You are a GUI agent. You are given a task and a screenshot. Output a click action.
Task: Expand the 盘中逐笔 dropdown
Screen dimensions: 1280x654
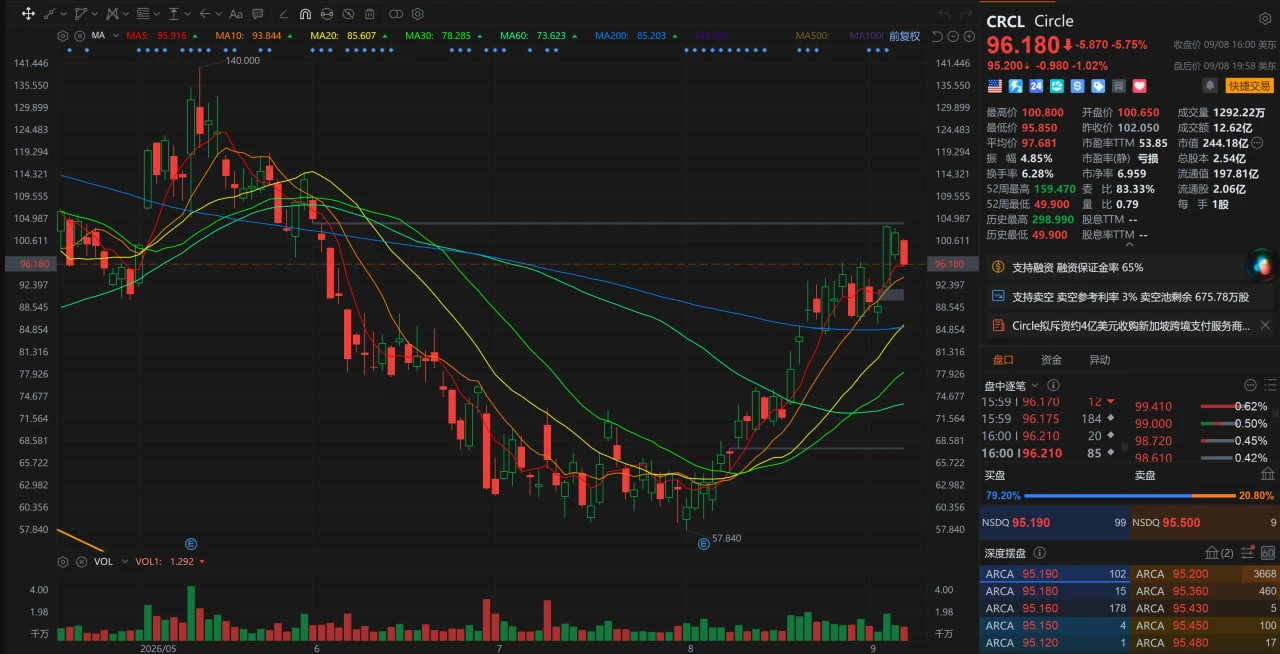pyautogui.click(x=1034, y=386)
